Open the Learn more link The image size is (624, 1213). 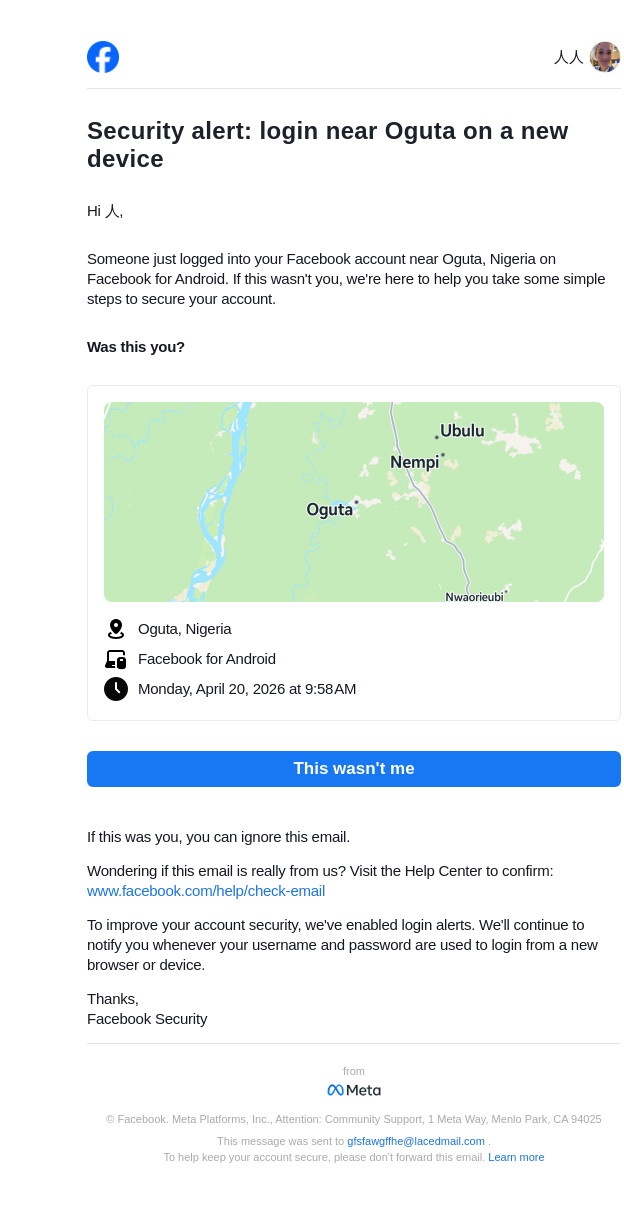(516, 1157)
